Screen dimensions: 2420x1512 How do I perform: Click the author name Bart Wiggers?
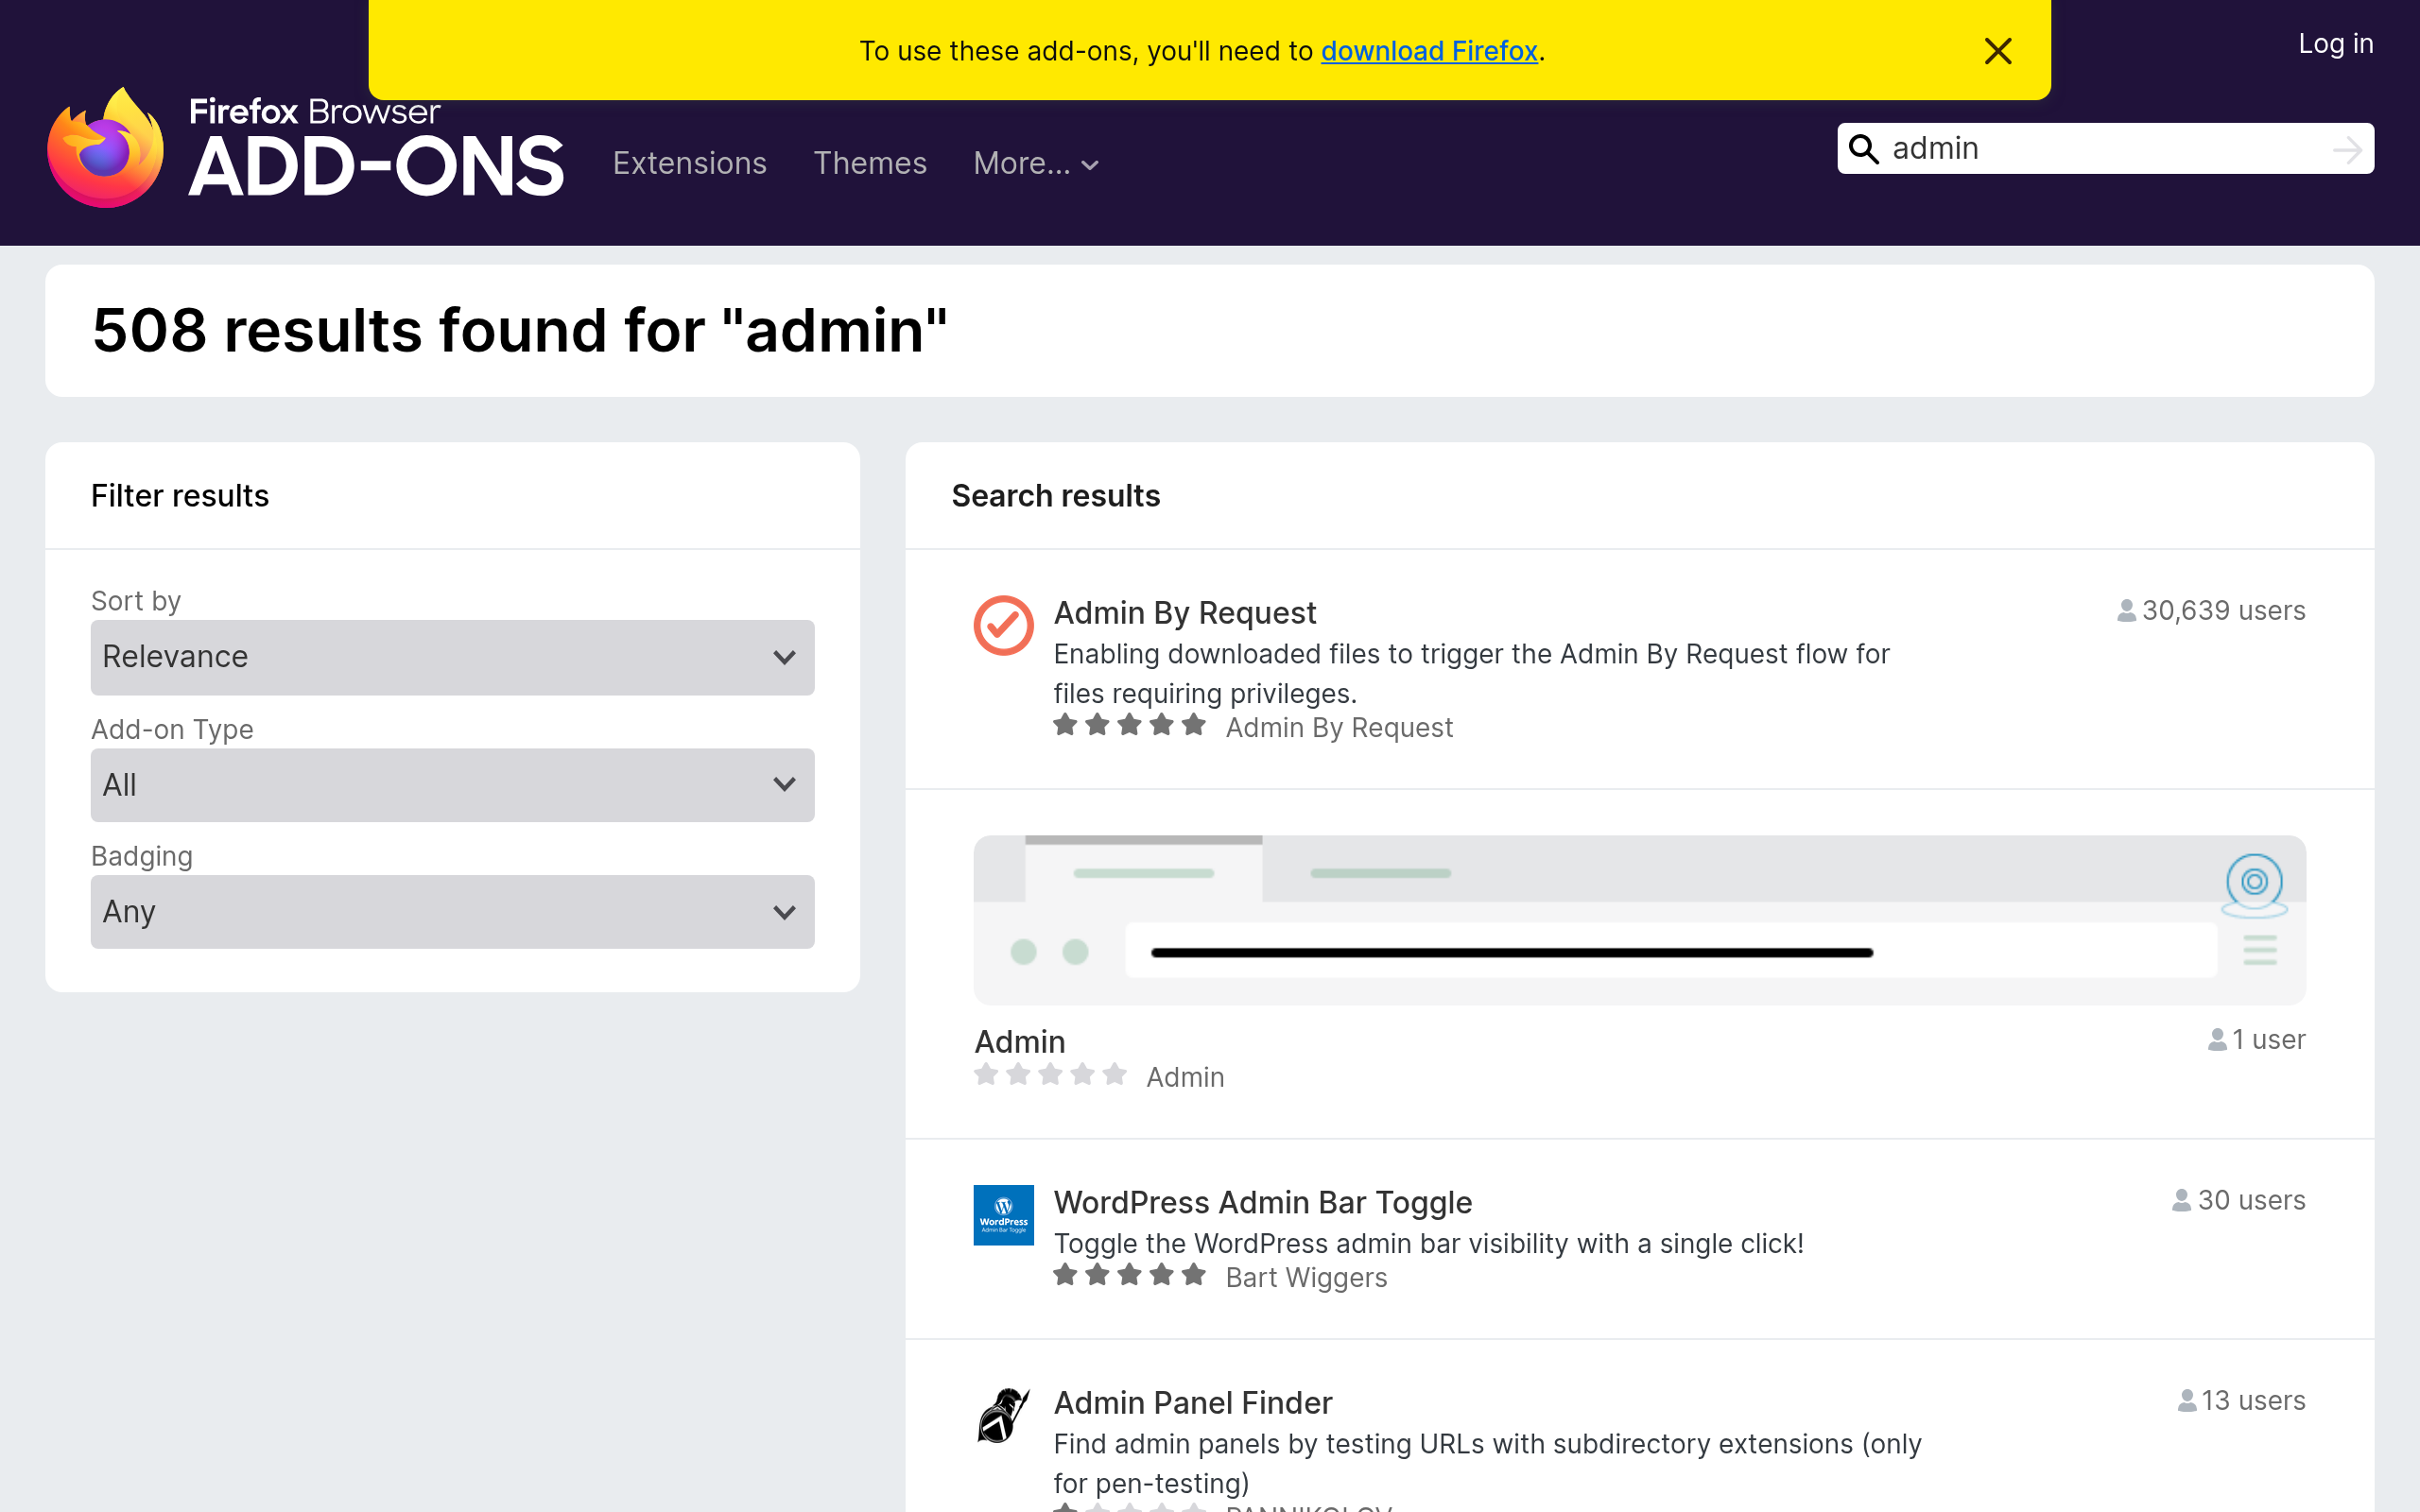coord(1306,1278)
